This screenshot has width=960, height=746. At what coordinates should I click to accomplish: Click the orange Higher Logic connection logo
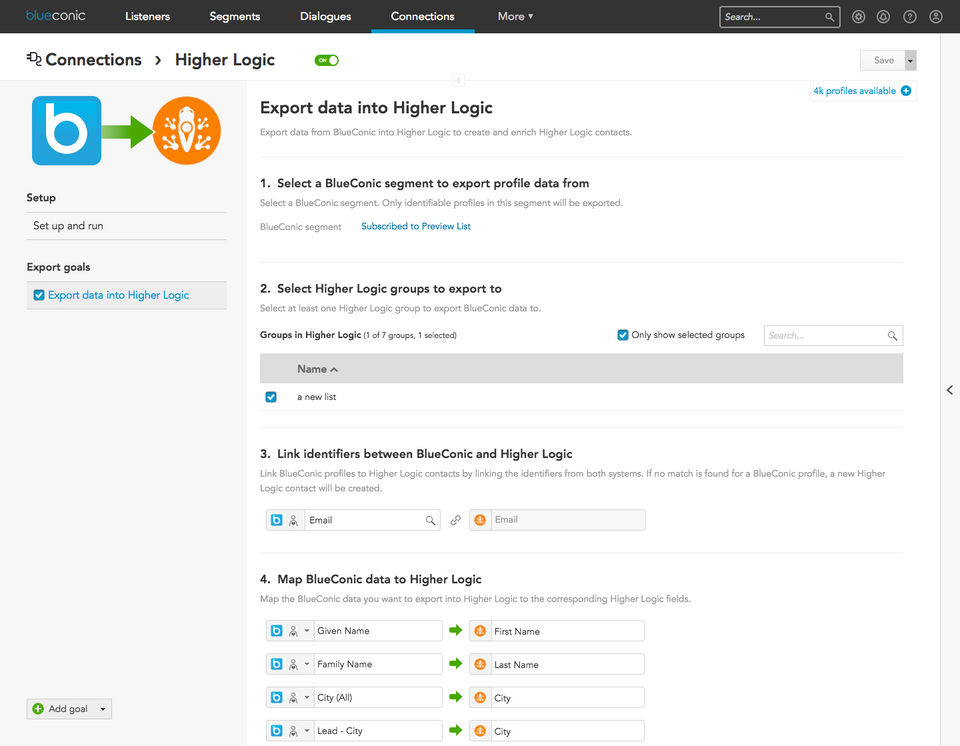point(187,131)
